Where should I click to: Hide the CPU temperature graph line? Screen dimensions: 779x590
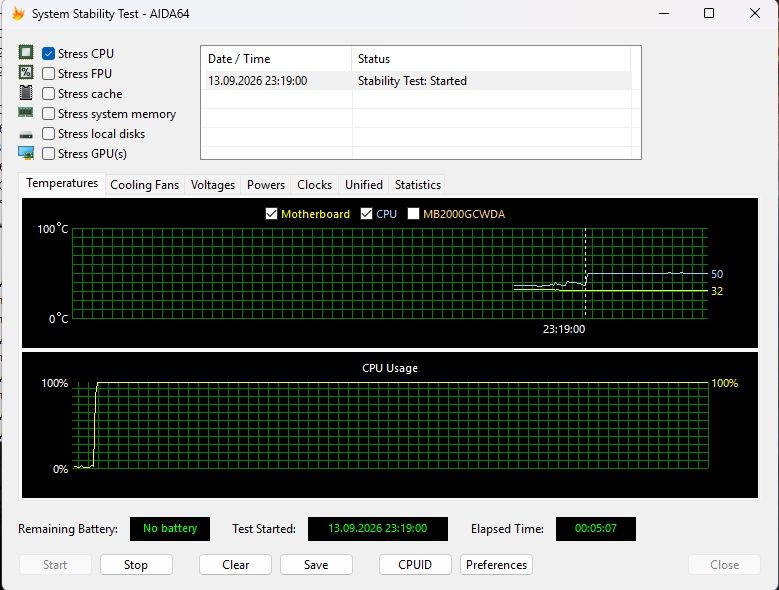tap(366, 214)
